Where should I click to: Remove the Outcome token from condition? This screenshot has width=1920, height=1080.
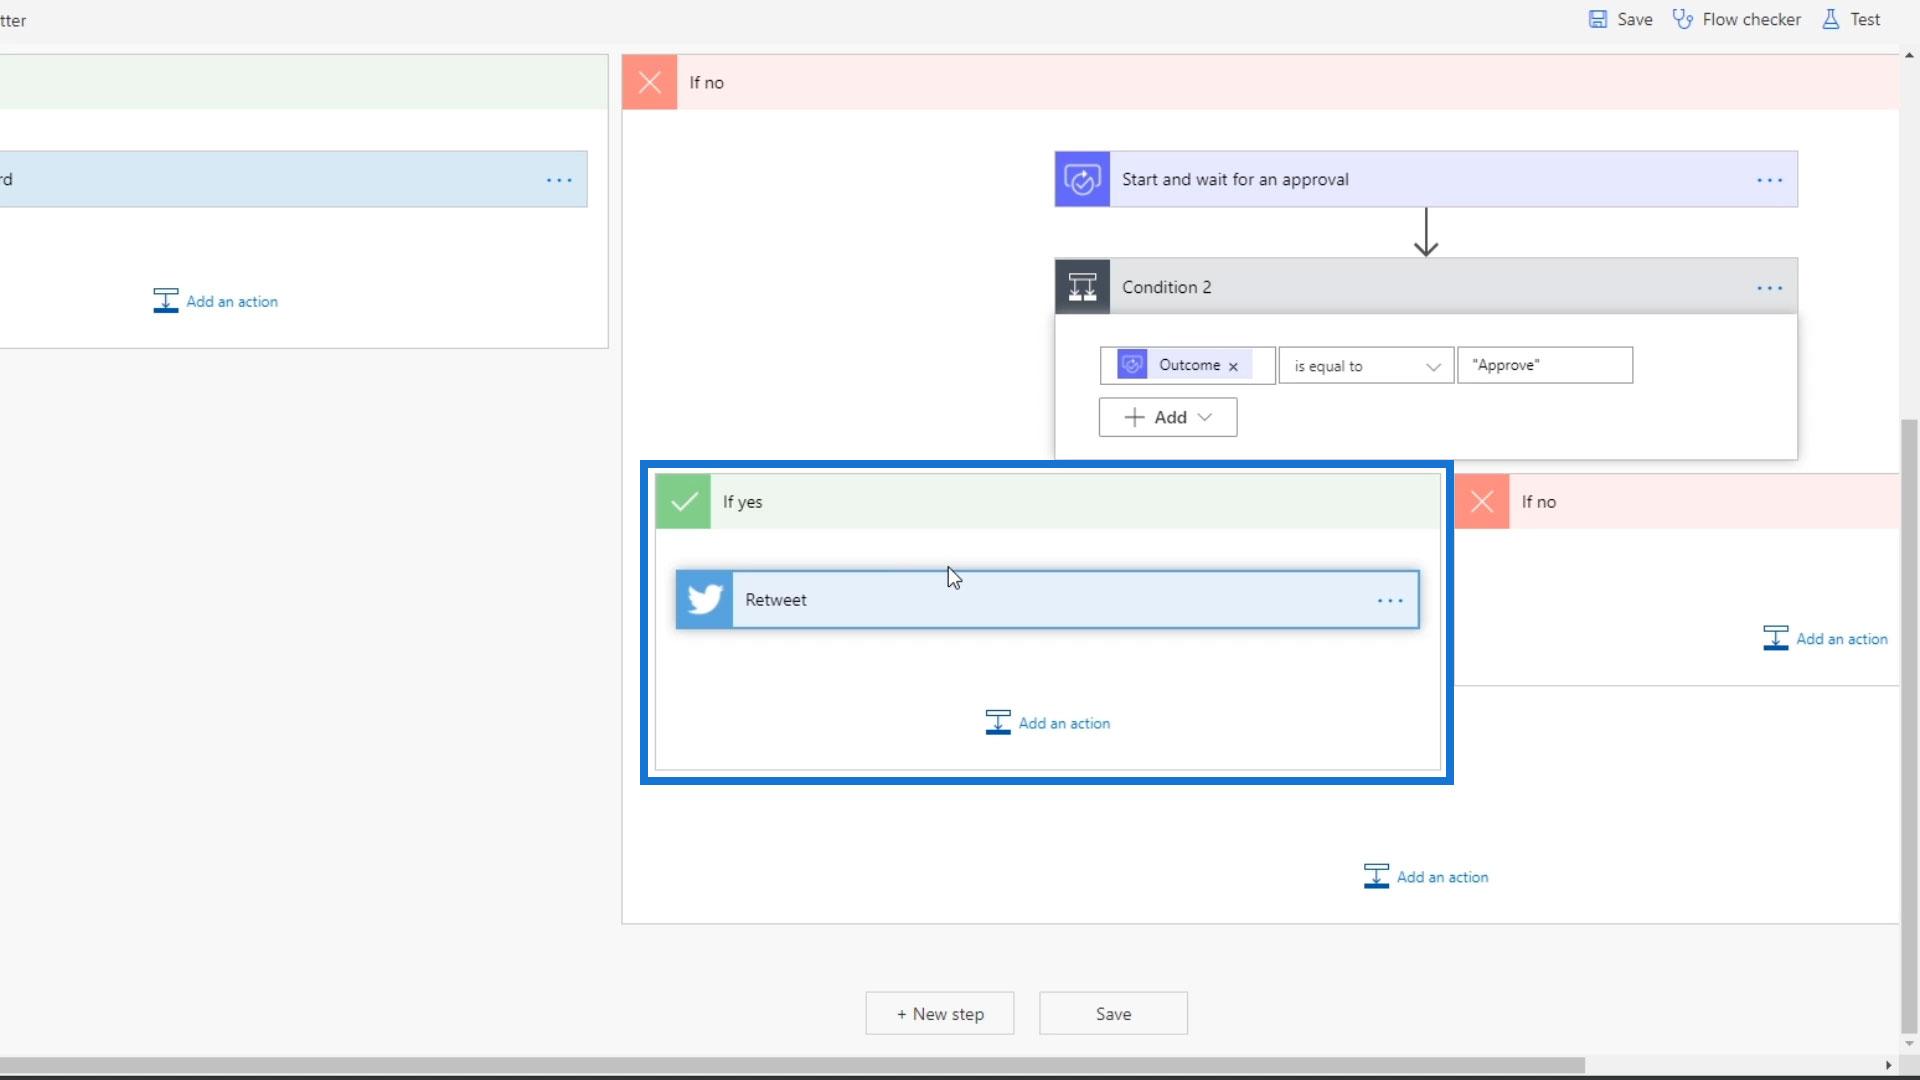click(x=1233, y=367)
